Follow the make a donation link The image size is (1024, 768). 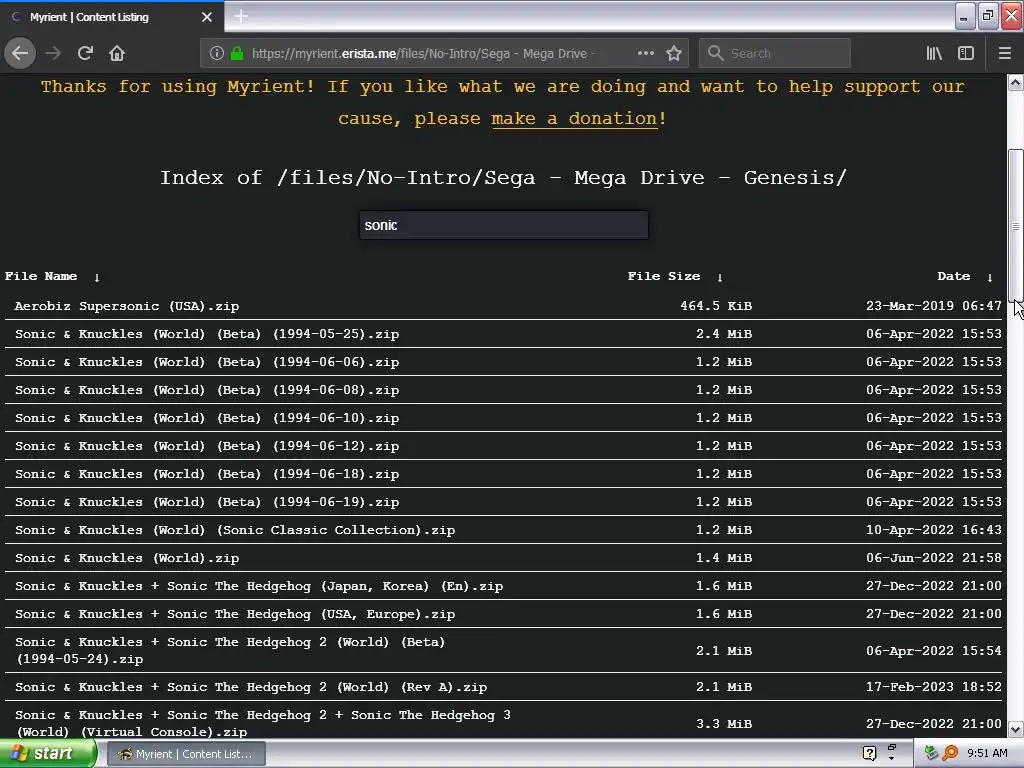574,119
